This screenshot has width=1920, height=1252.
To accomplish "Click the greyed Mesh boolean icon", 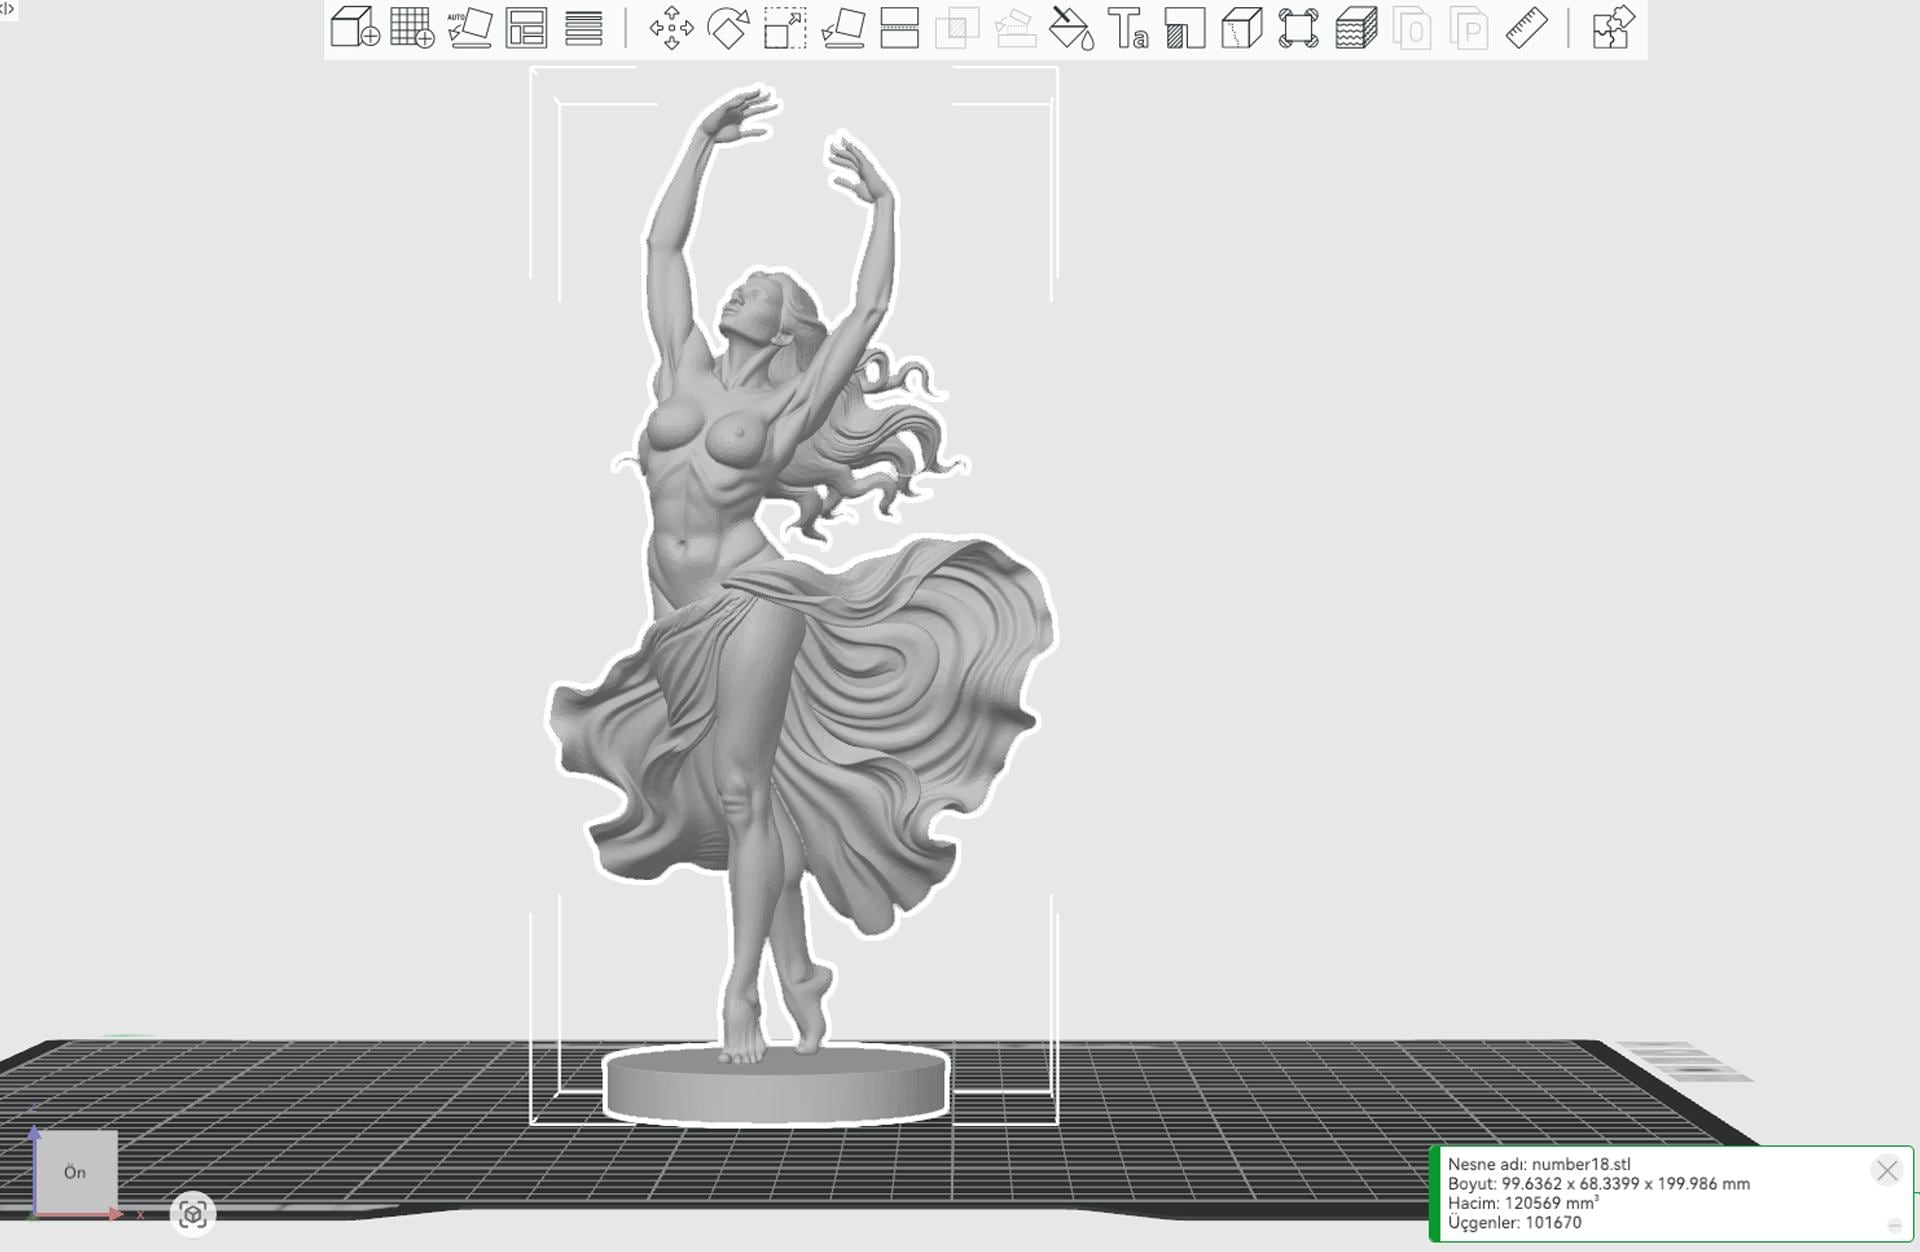I will pos(957,28).
